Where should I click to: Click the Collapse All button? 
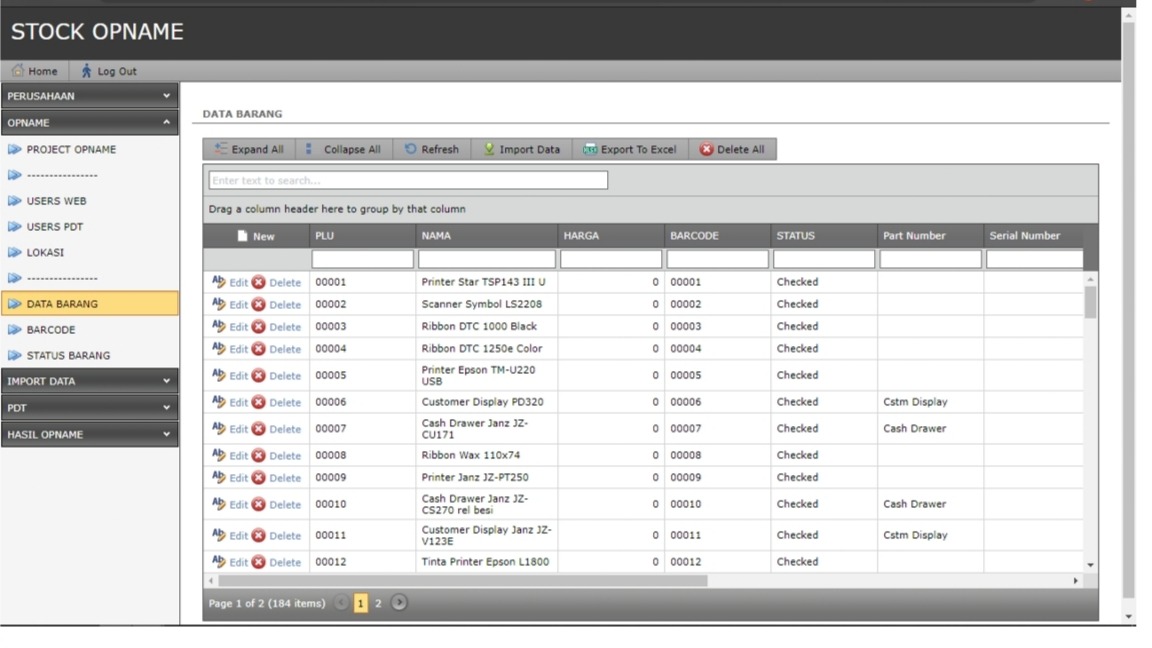[344, 149]
